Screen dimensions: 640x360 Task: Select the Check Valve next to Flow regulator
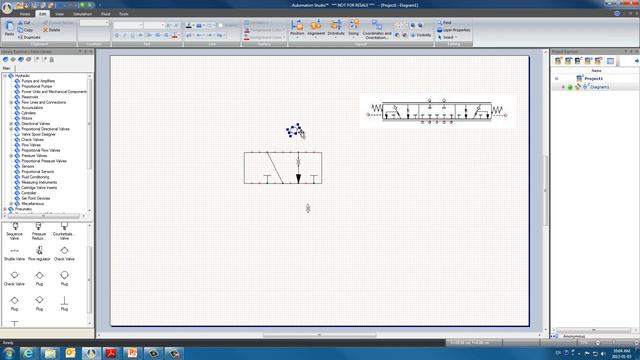point(64,254)
